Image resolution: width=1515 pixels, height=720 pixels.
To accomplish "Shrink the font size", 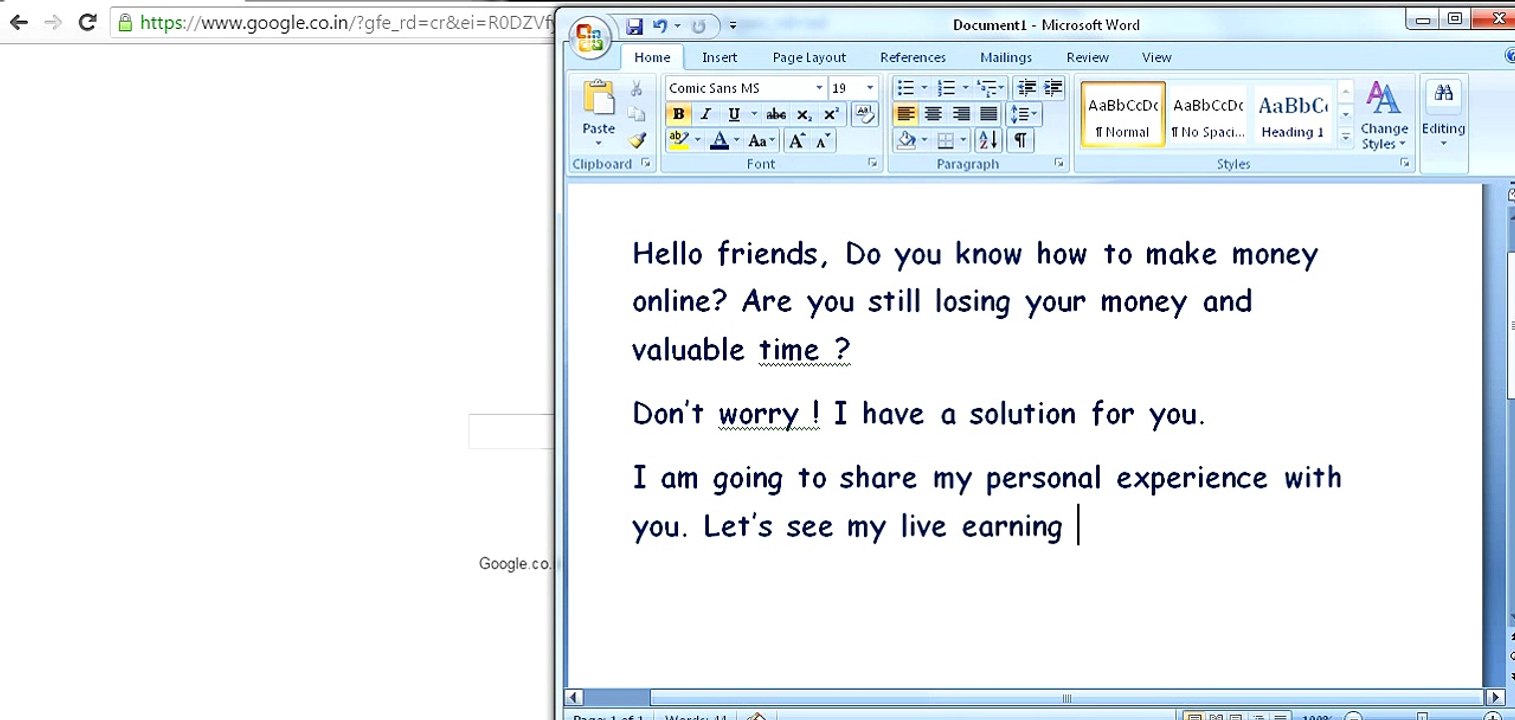I will point(822,141).
